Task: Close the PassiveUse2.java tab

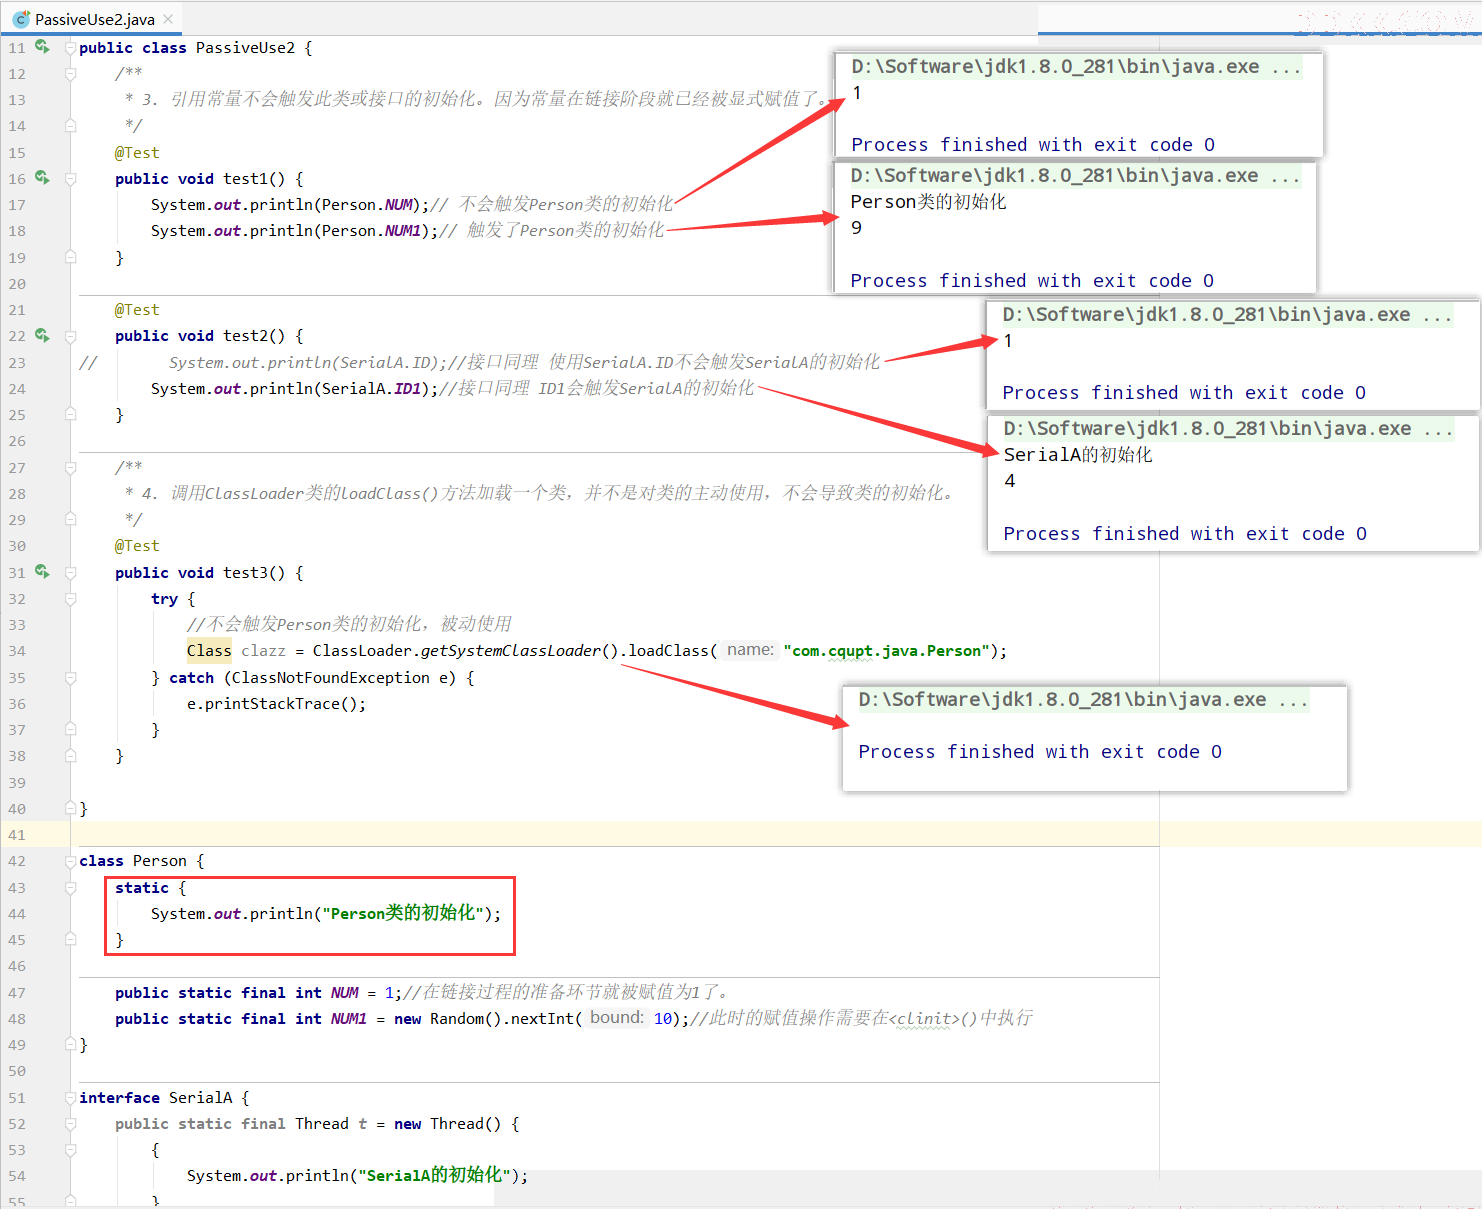Action: (x=168, y=19)
